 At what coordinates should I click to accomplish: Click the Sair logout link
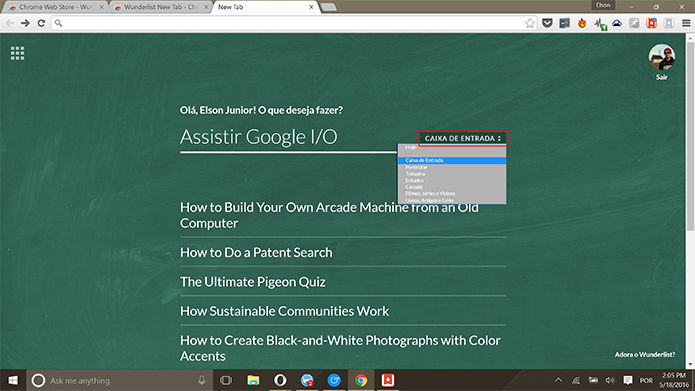pyautogui.click(x=661, y=77)
